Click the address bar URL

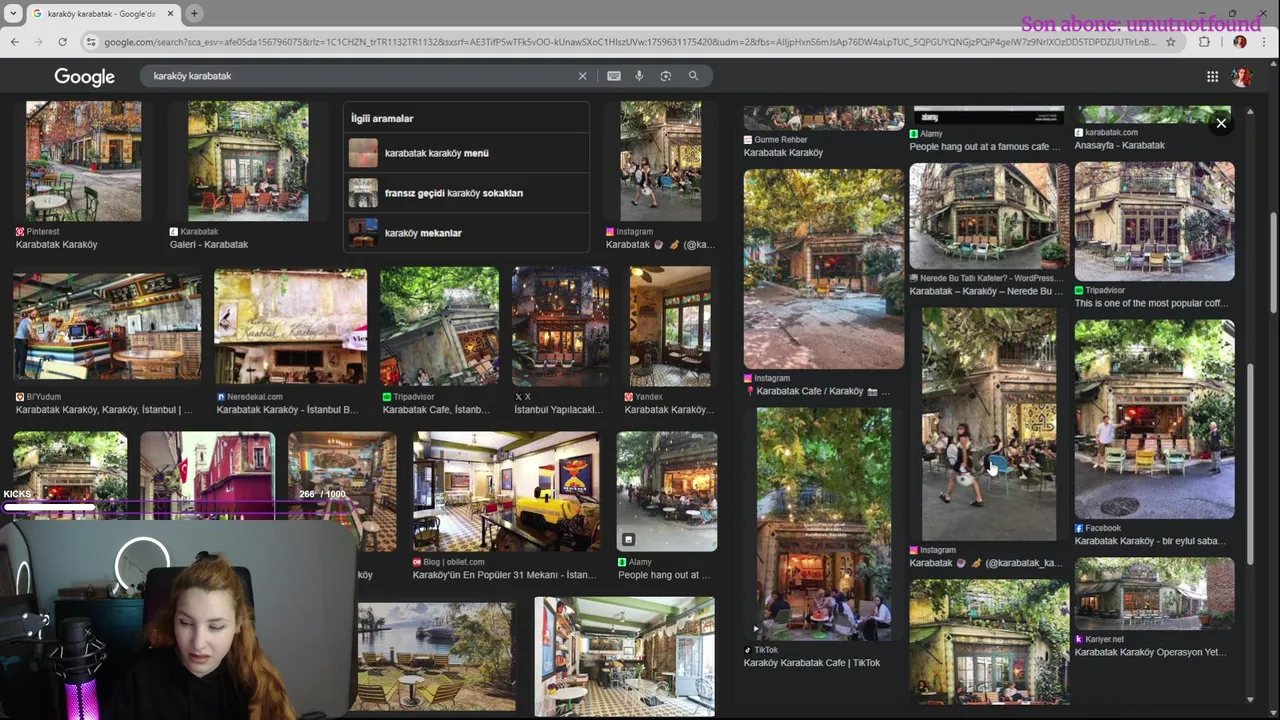click(x=630, y=42)
